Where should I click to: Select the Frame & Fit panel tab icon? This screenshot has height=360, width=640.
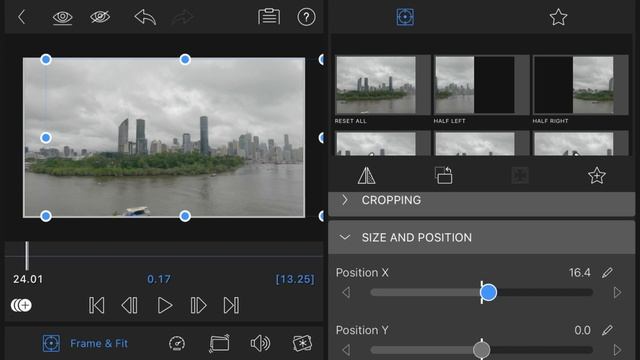(x=405, y=17)
